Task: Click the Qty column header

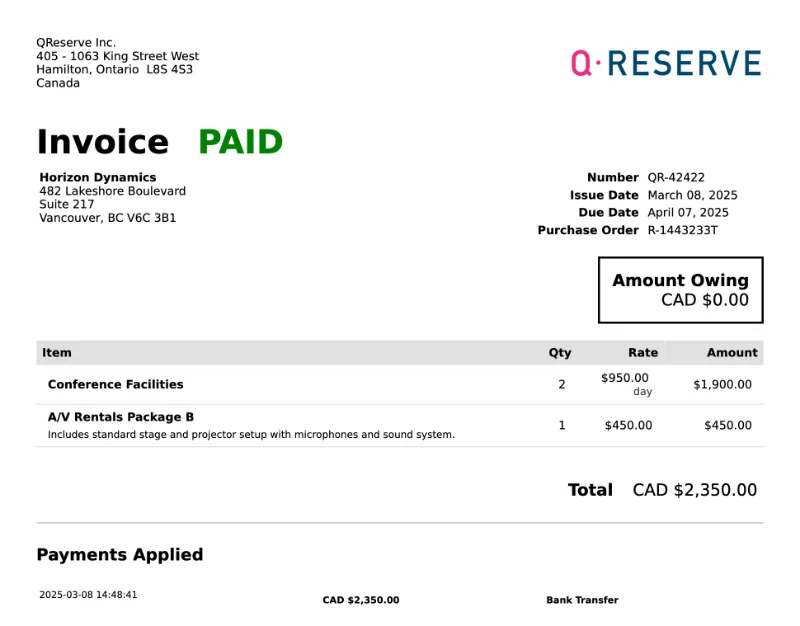Action: 560,352
